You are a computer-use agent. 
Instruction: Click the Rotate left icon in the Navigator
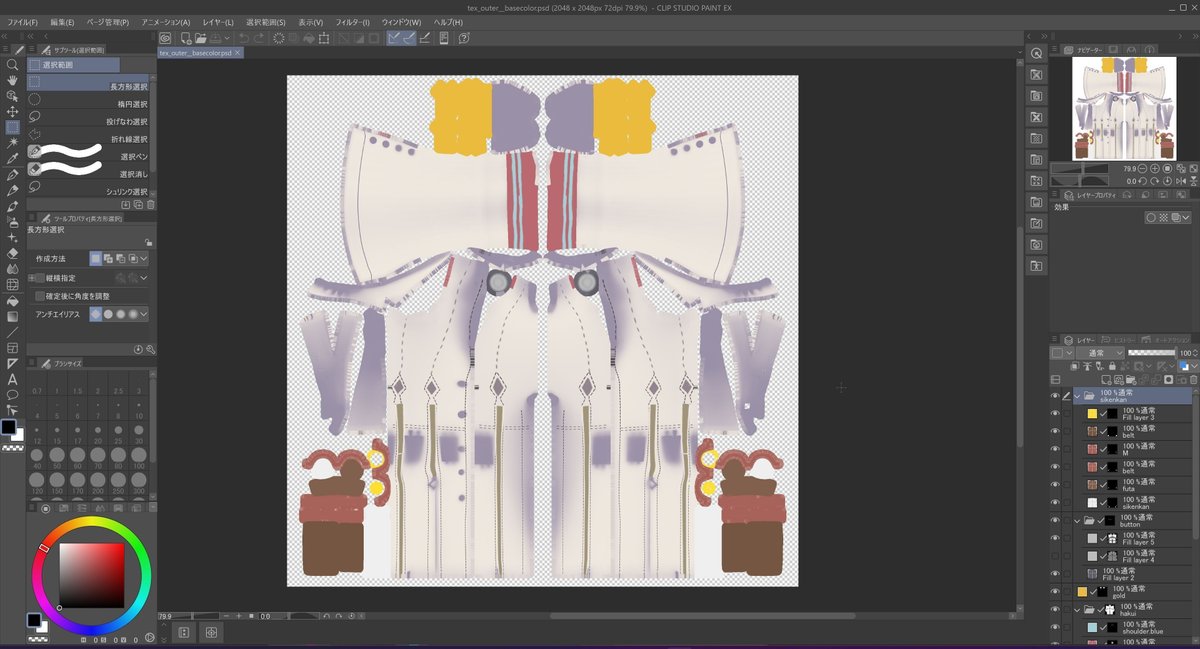click(x=1145, y=181)
